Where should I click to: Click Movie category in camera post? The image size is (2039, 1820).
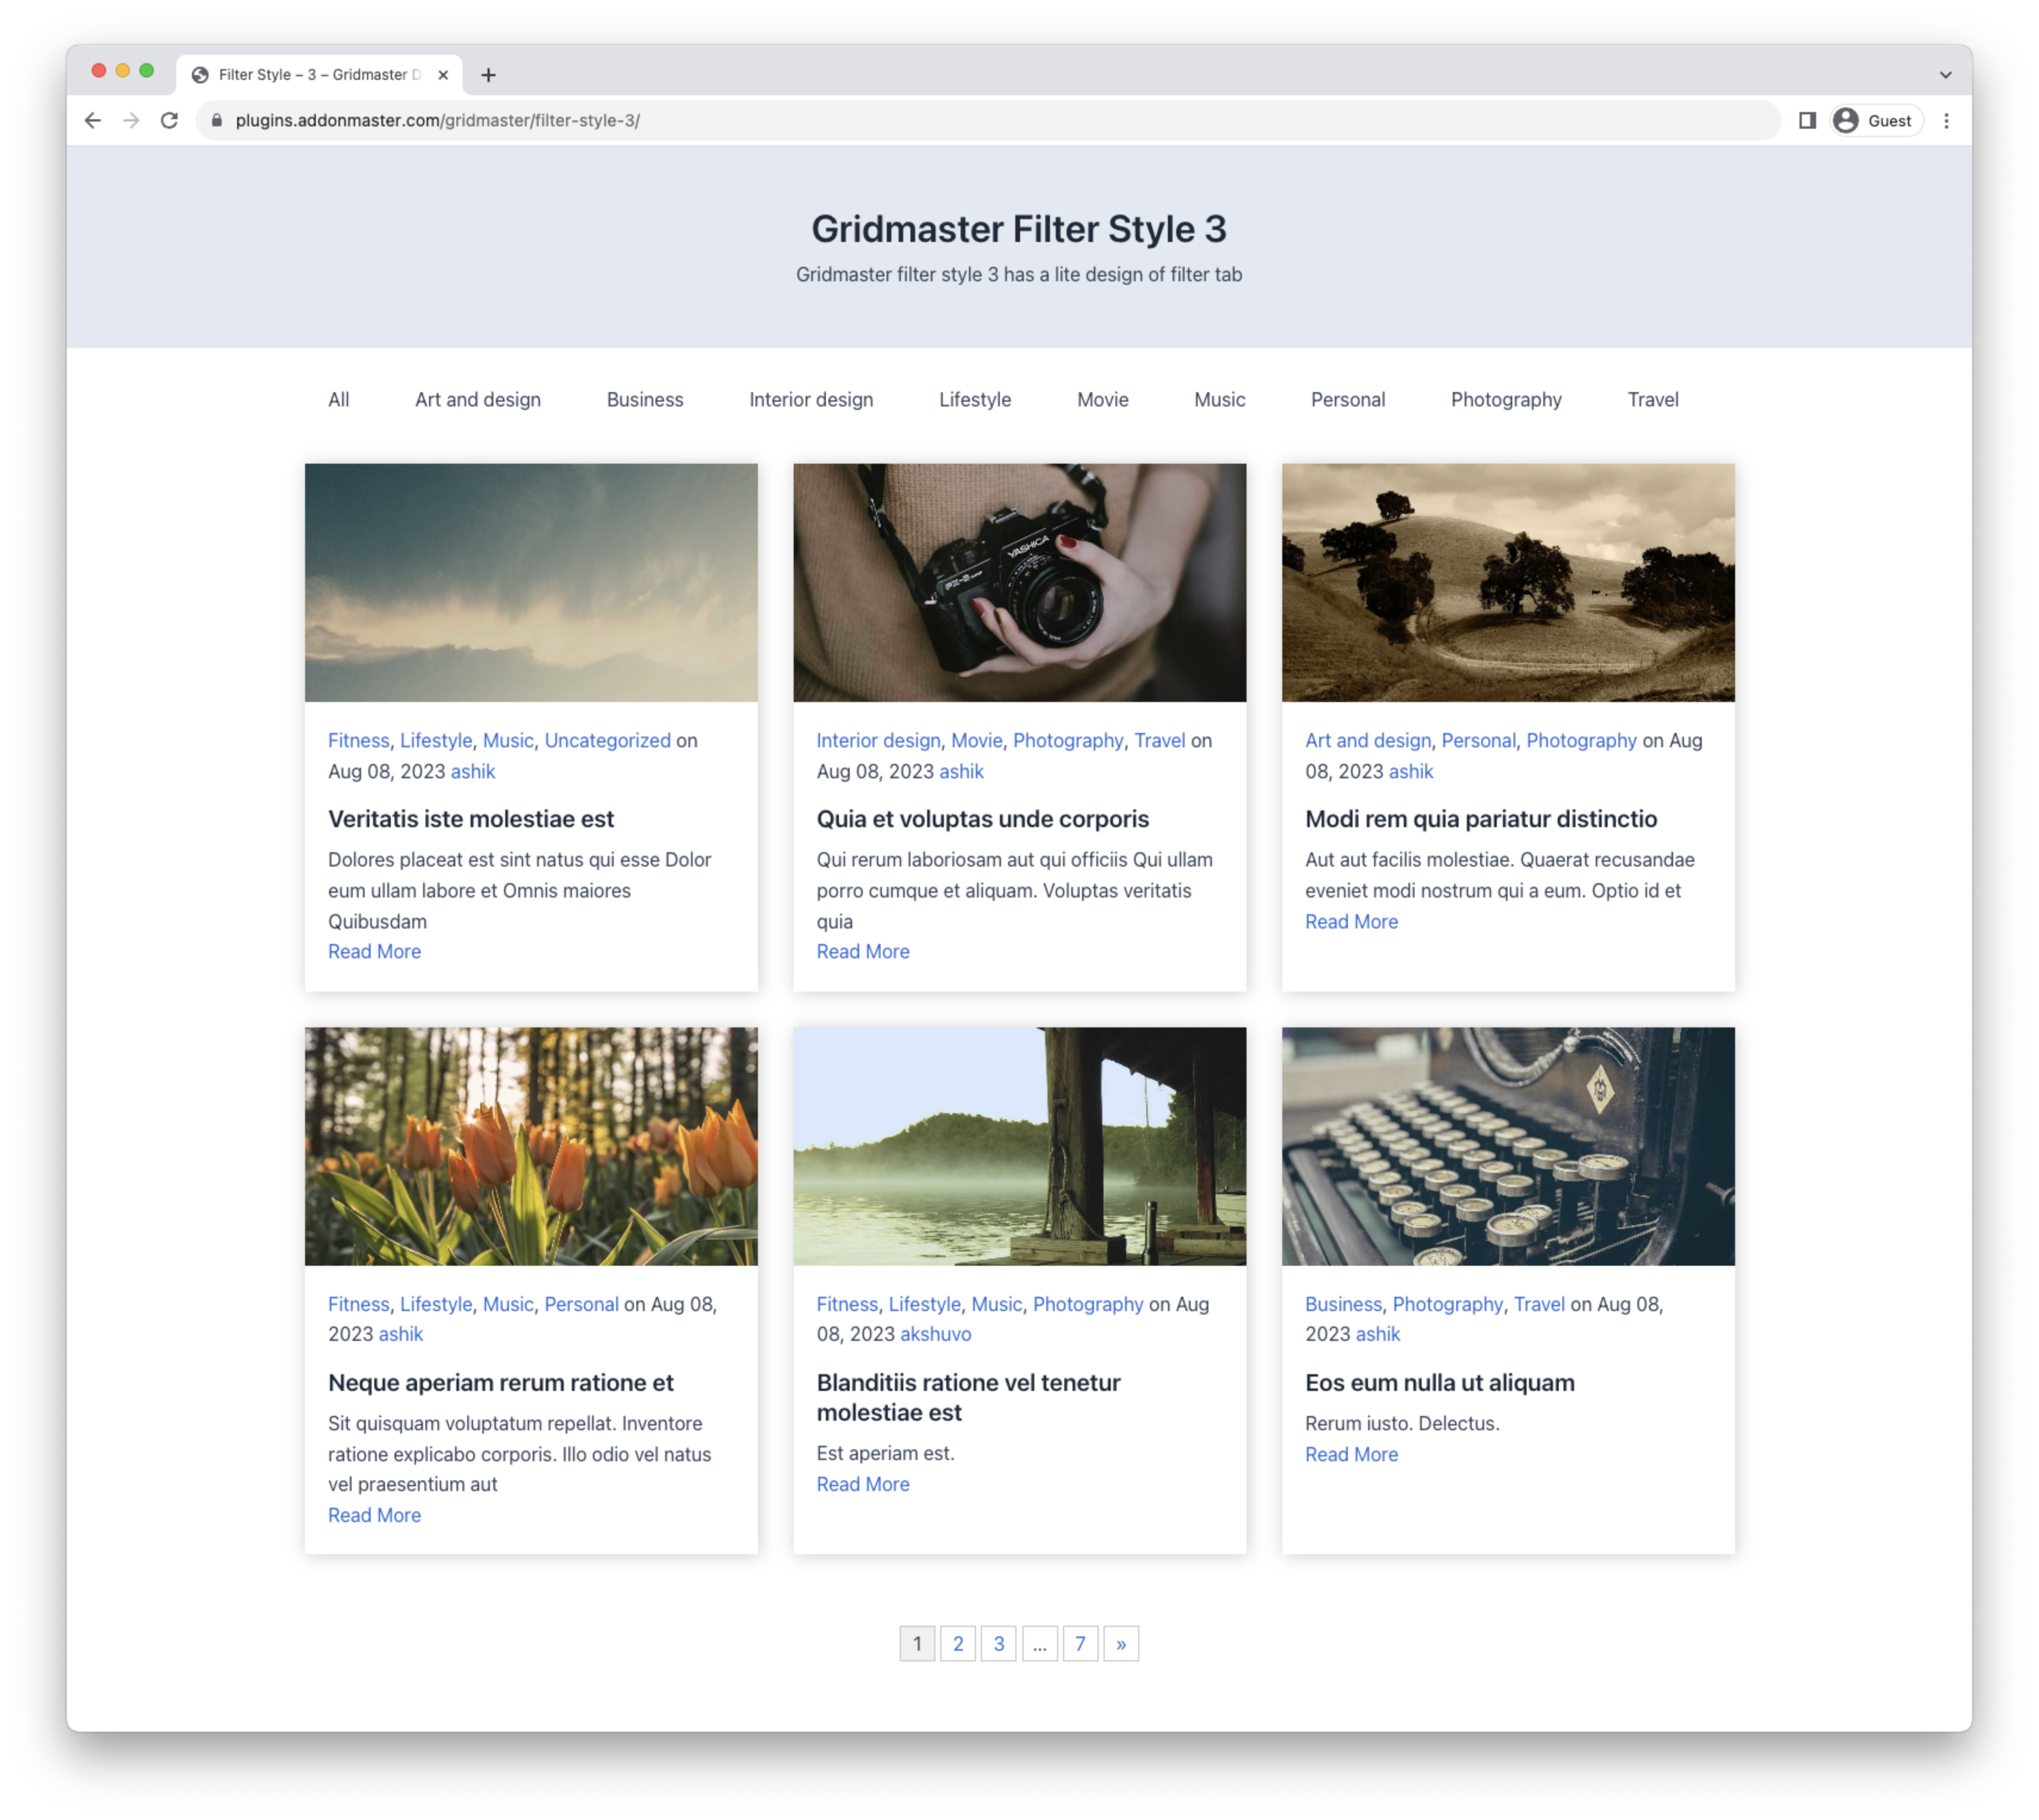(976, 740)
